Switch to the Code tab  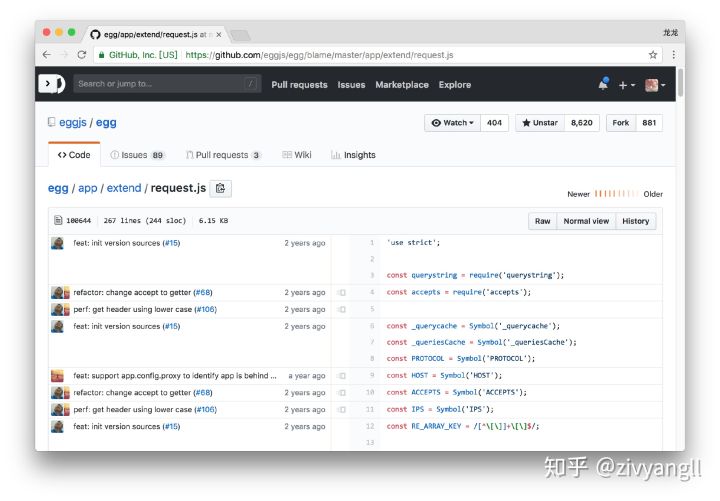point(74,155)
